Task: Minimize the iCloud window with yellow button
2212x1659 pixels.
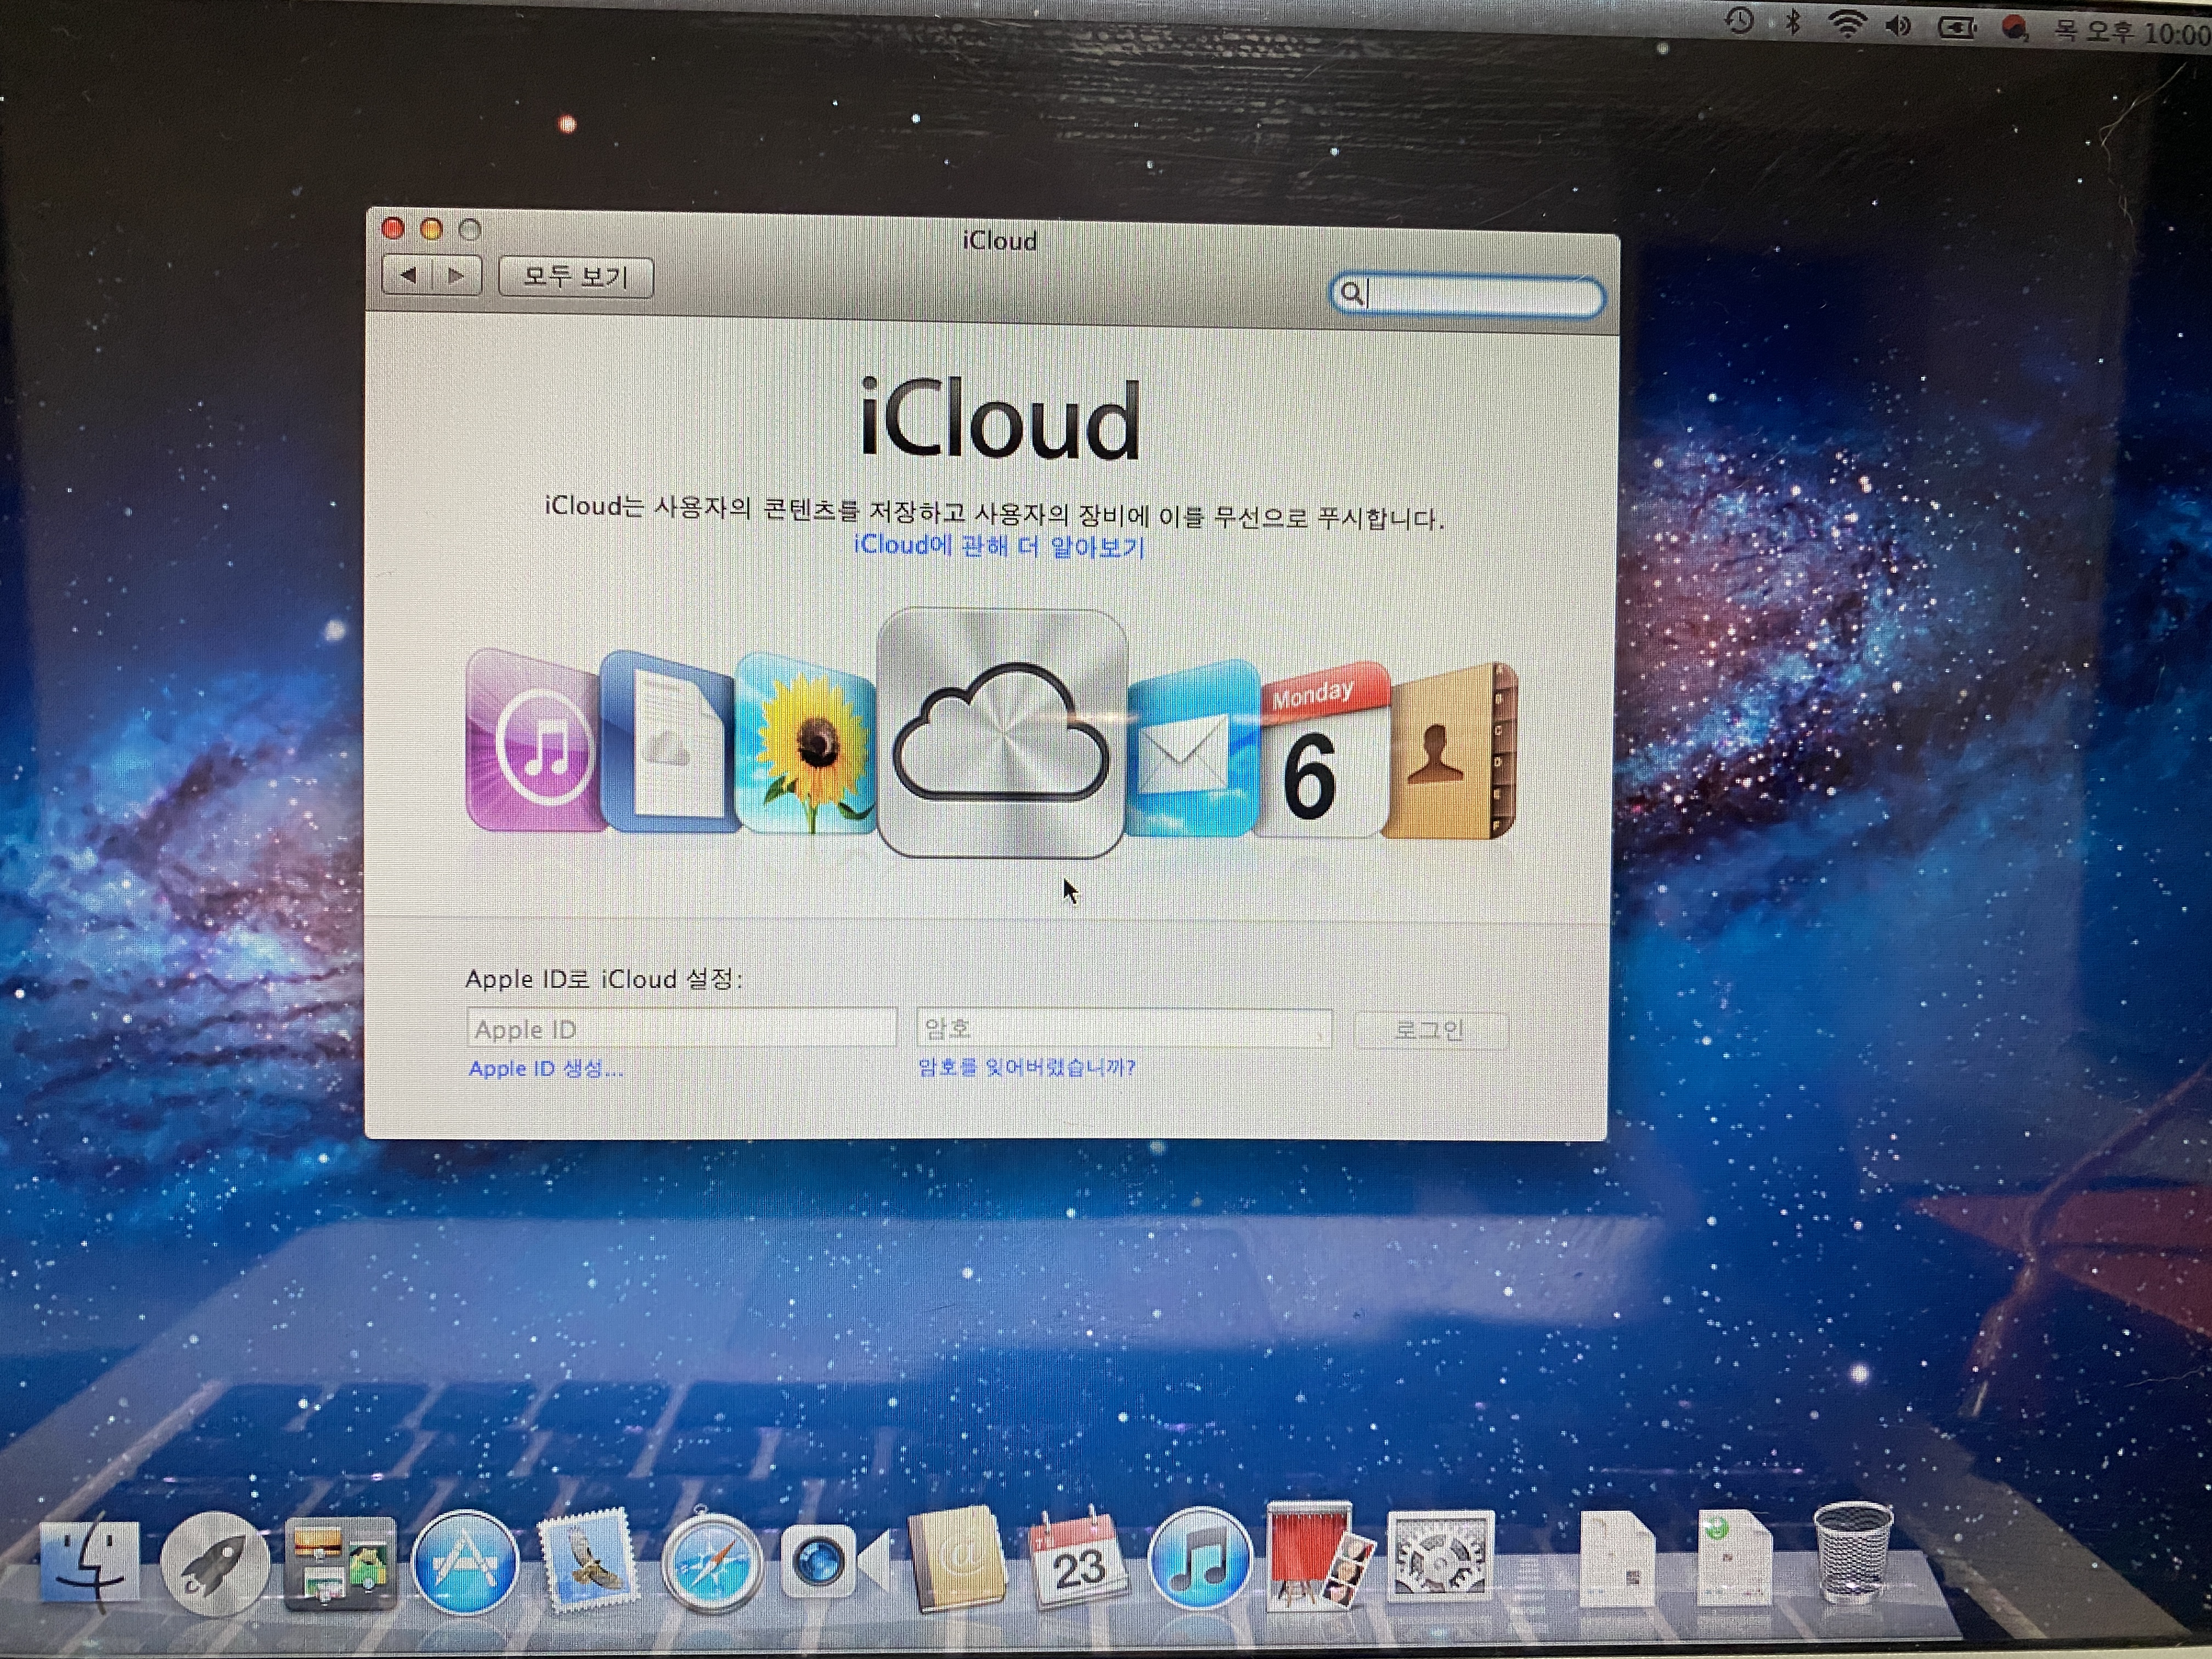Action: point(431,229)
